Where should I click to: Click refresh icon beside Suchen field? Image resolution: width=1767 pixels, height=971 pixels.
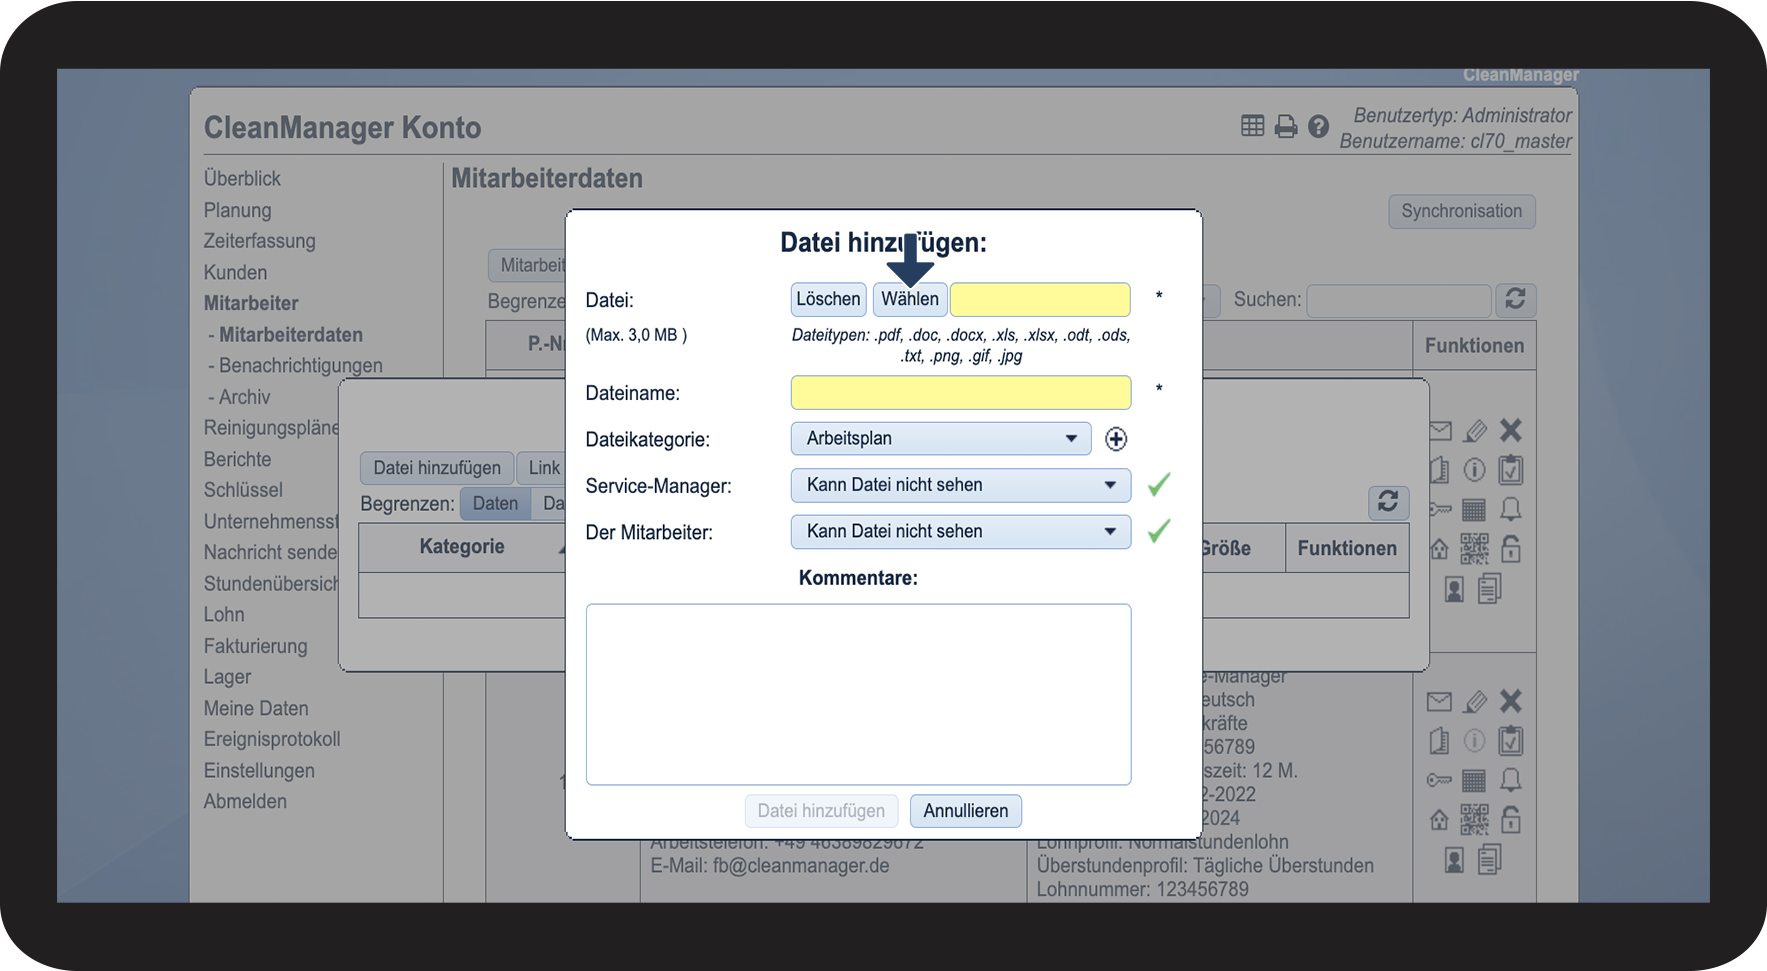[1515, 299]
